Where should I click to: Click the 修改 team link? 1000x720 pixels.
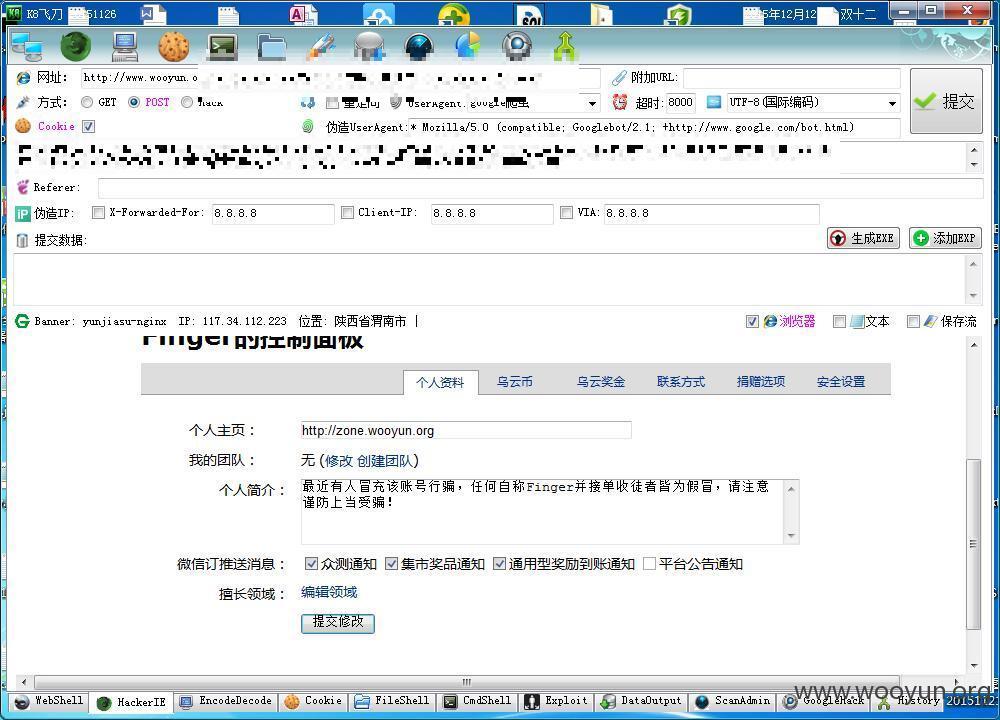[x=339, y=460]
